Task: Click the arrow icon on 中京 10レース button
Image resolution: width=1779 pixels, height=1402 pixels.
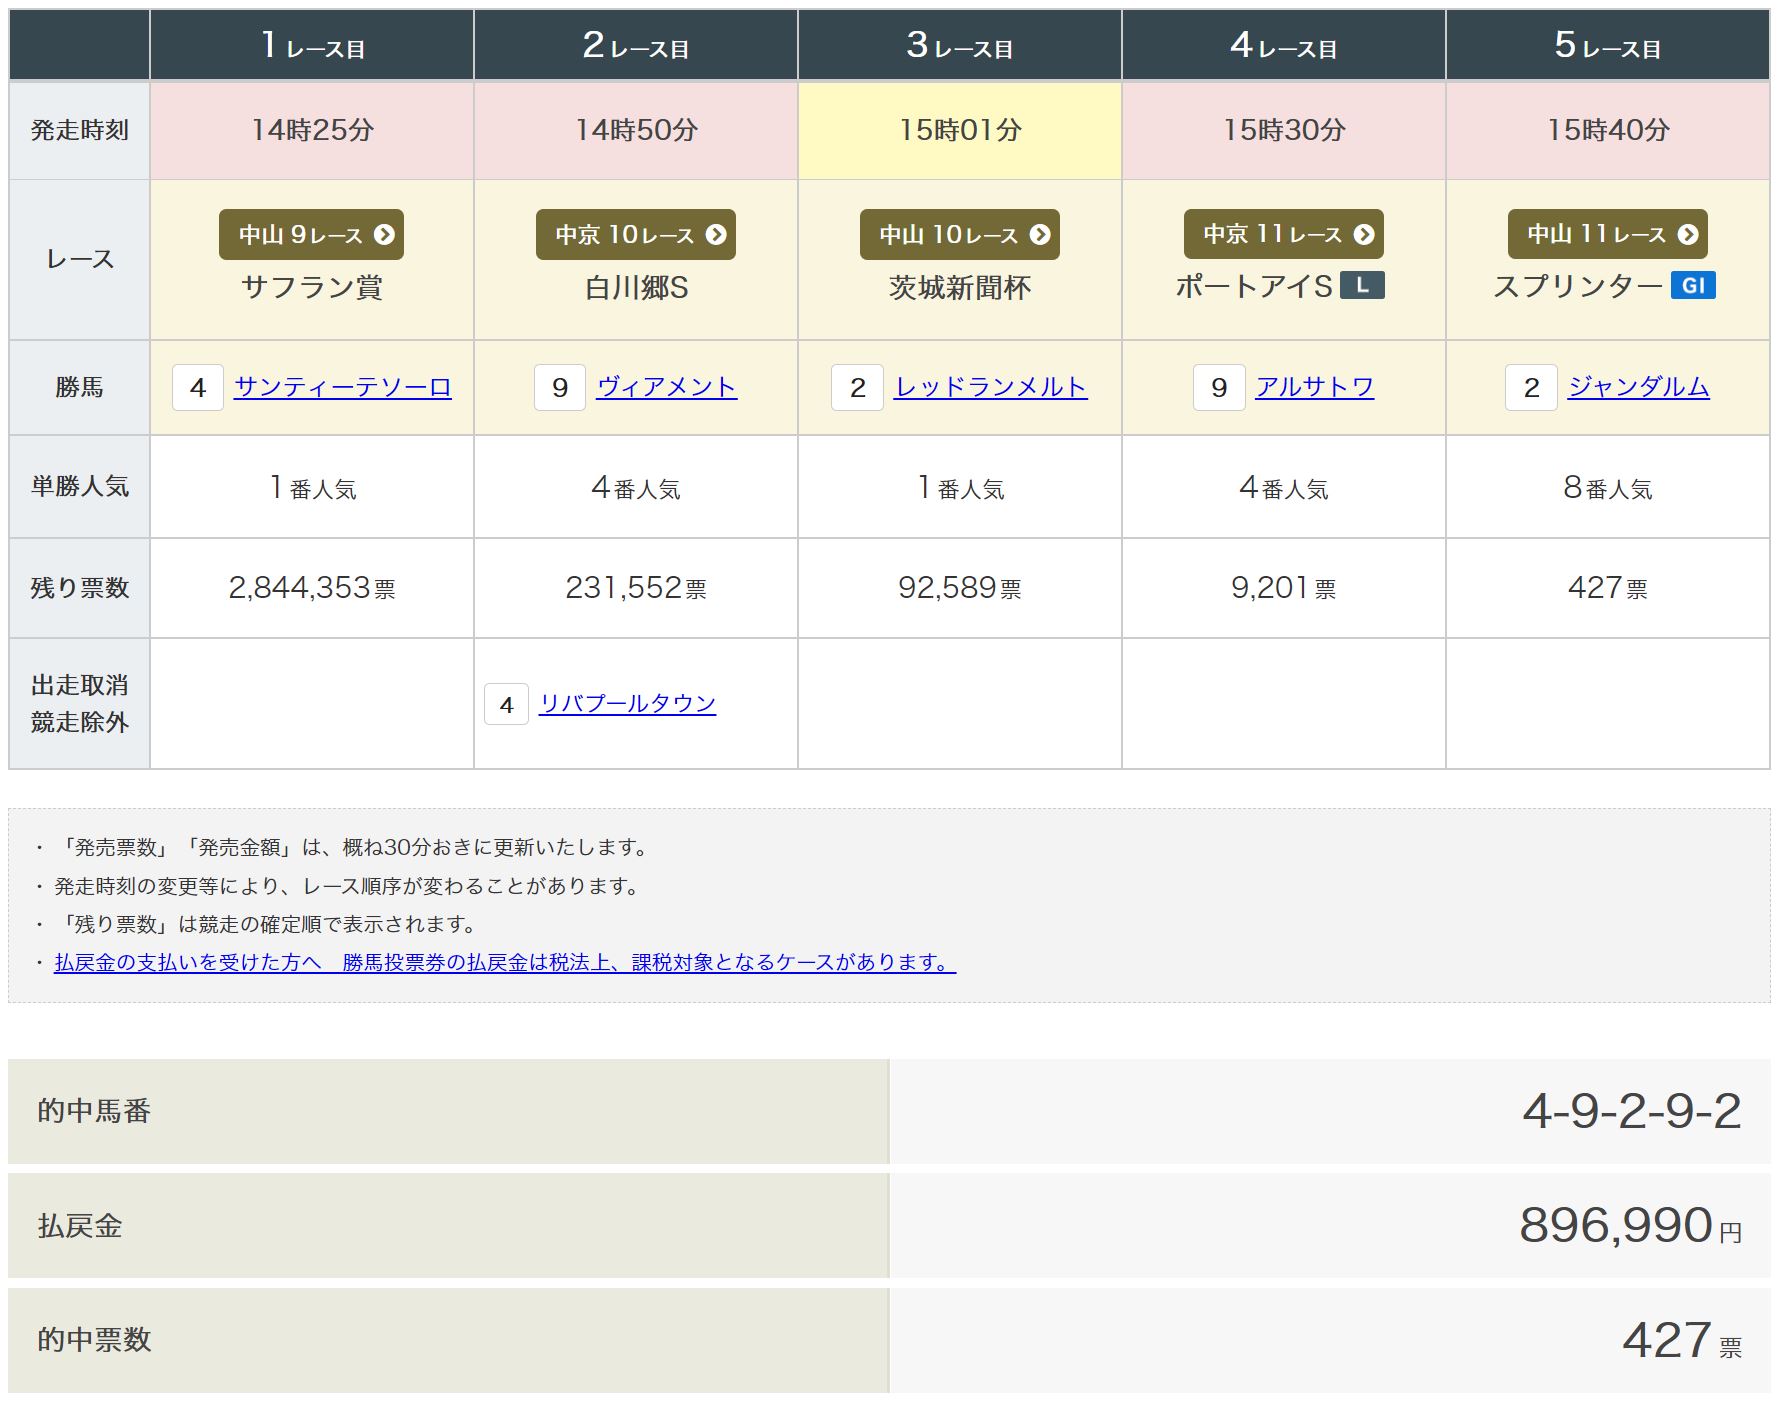Action: (716, 235)
